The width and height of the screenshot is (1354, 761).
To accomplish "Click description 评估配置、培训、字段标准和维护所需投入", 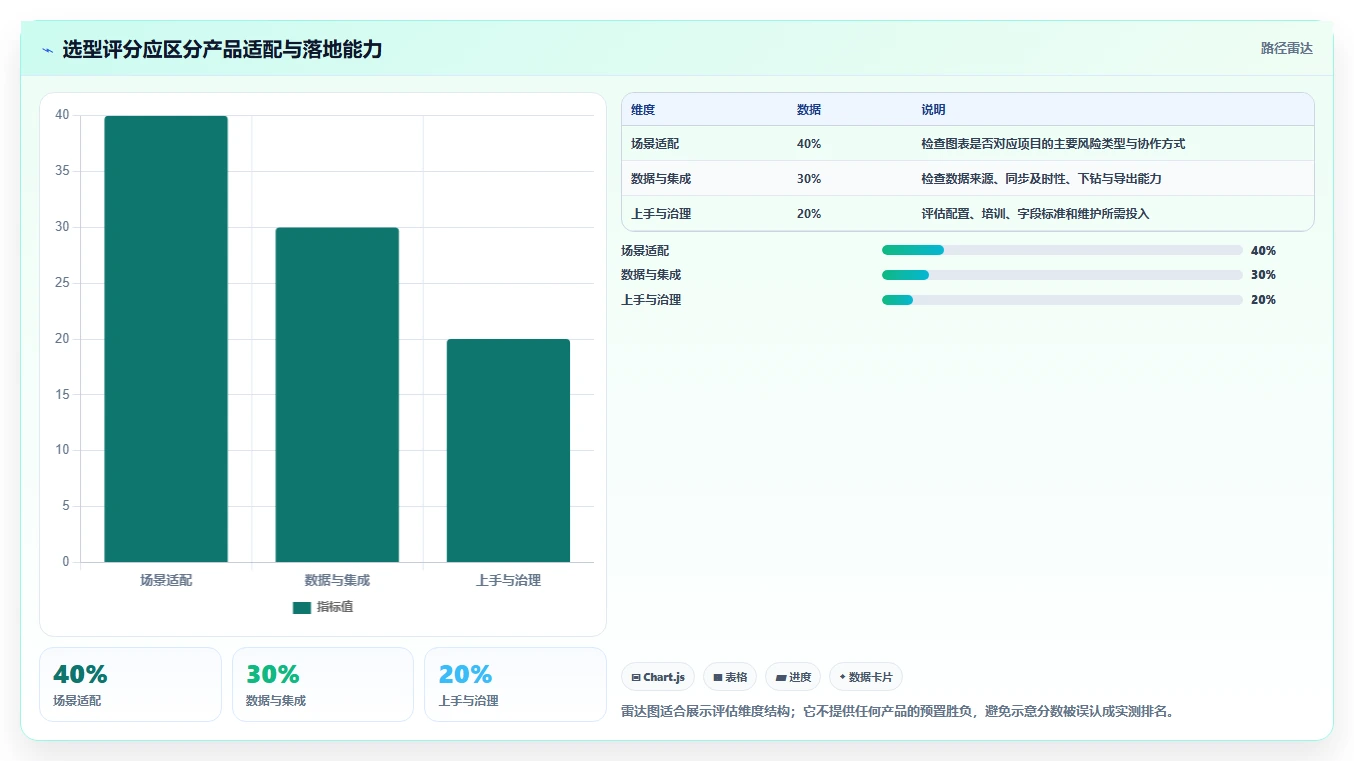I will tap(1035, 214).
